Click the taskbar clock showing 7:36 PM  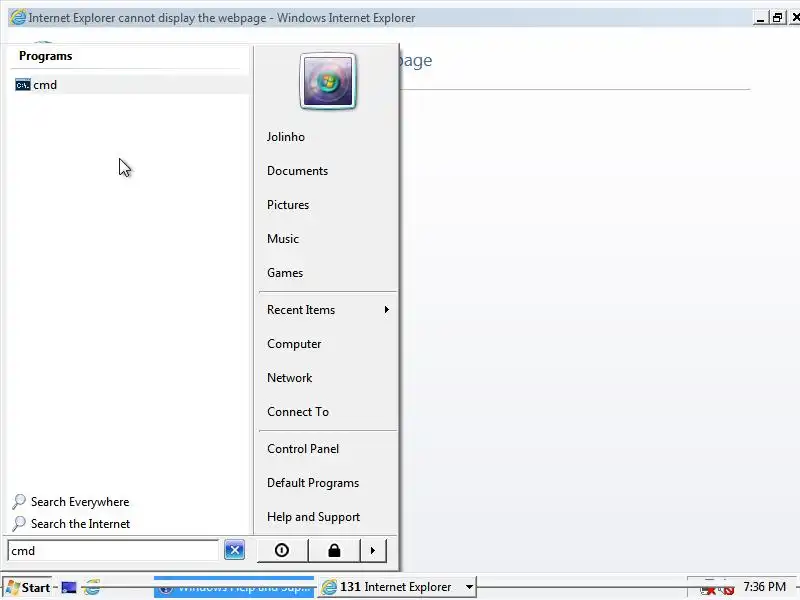click(764, 587)
